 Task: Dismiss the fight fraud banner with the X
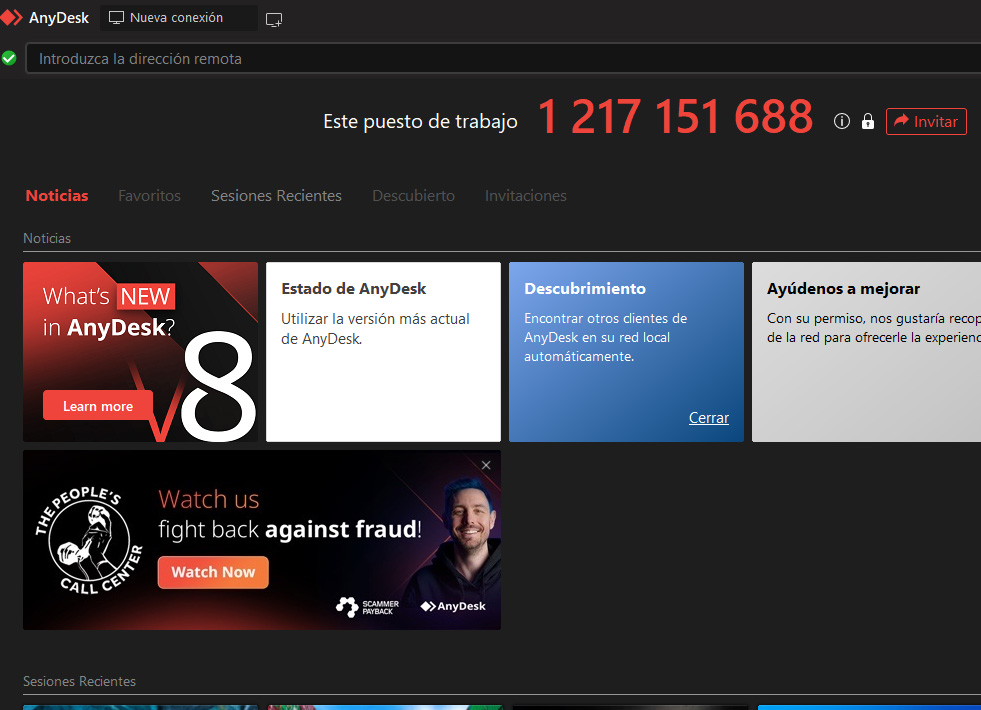pos(486,464)
